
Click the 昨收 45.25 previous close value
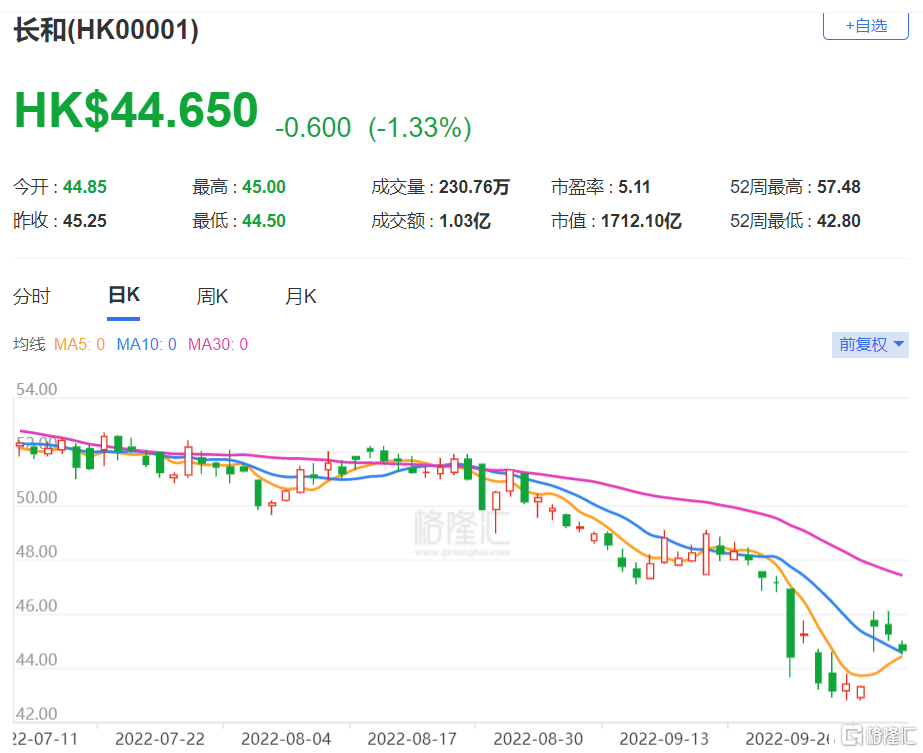[x=85, y=221]
